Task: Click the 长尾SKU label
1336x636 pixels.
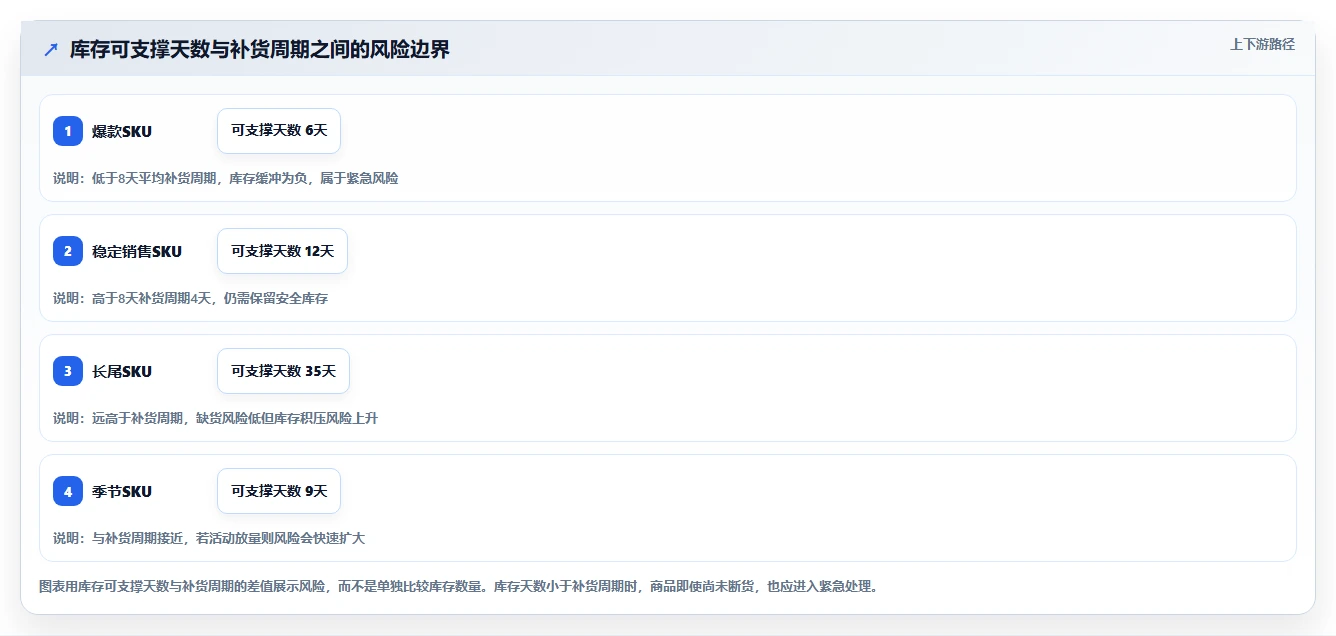Action: (122, 371)
